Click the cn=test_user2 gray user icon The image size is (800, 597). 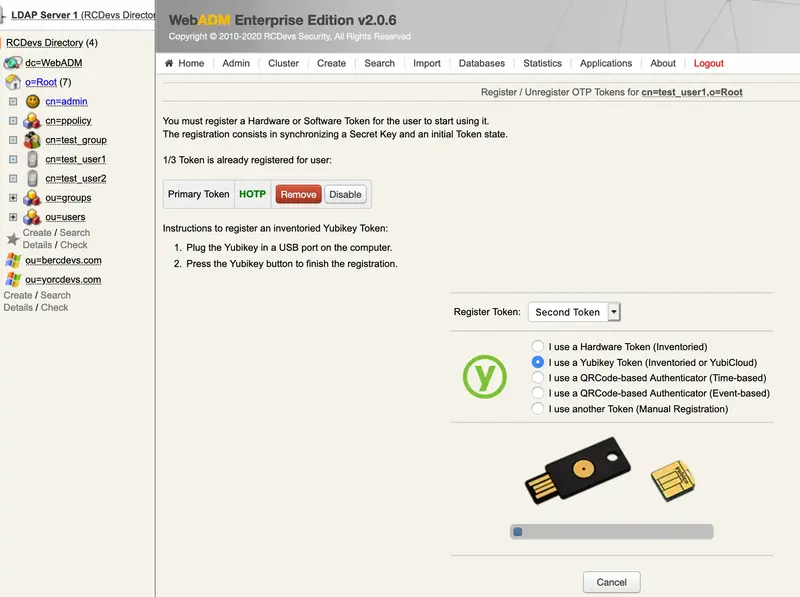click(x=32, y=179)
